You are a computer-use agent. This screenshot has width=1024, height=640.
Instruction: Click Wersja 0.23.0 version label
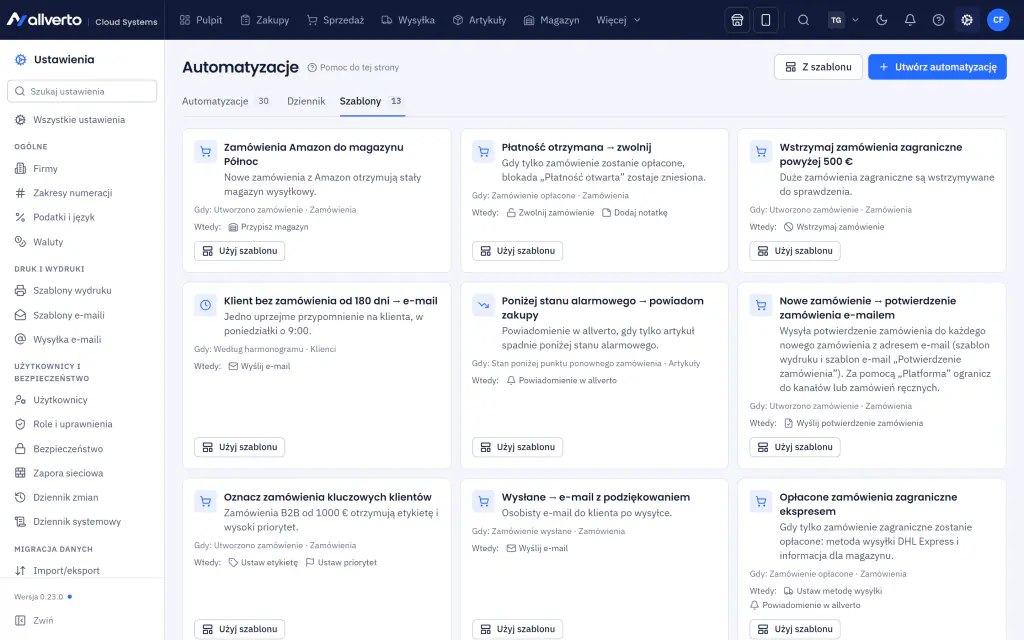[x=39, y=597]
